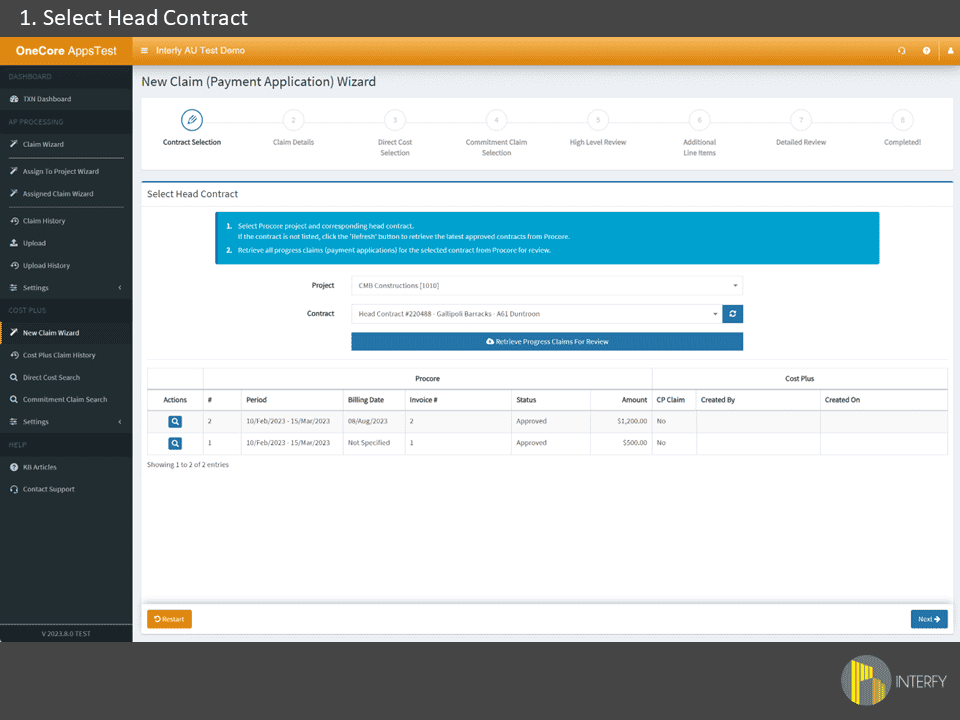
Task: Sort by Billing Date column header
Action: 374,400
